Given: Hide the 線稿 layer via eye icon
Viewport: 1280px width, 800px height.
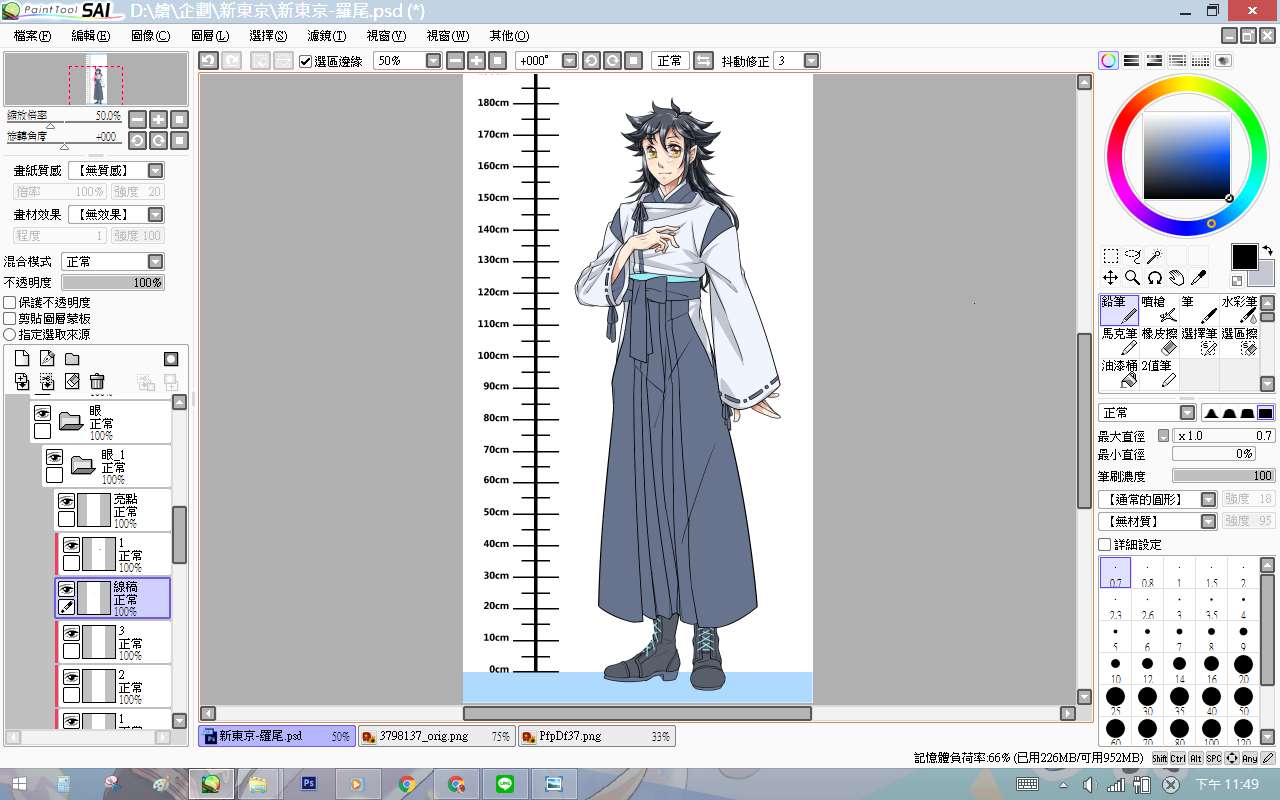Looking at the screenshot, I should (66, 588).
